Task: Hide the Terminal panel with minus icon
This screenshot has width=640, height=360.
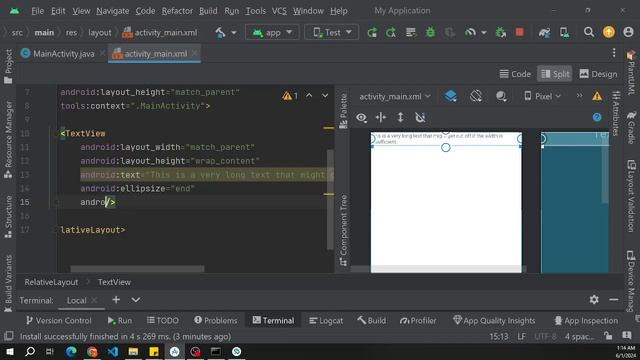Action: pos(613,300)
